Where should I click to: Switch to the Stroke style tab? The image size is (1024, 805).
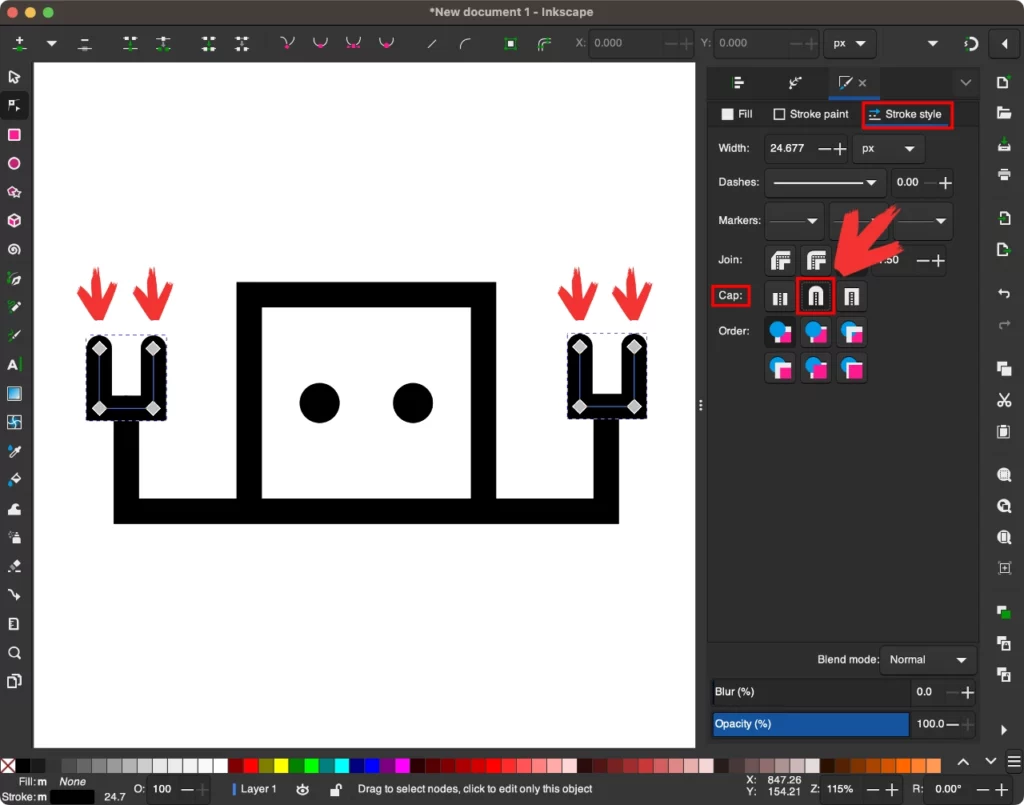coord(906,114)
